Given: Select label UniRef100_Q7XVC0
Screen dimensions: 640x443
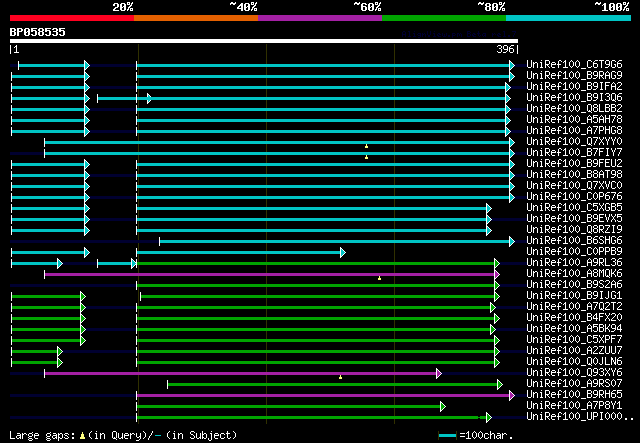Looking at the screenshot, I should click(574, 186).
